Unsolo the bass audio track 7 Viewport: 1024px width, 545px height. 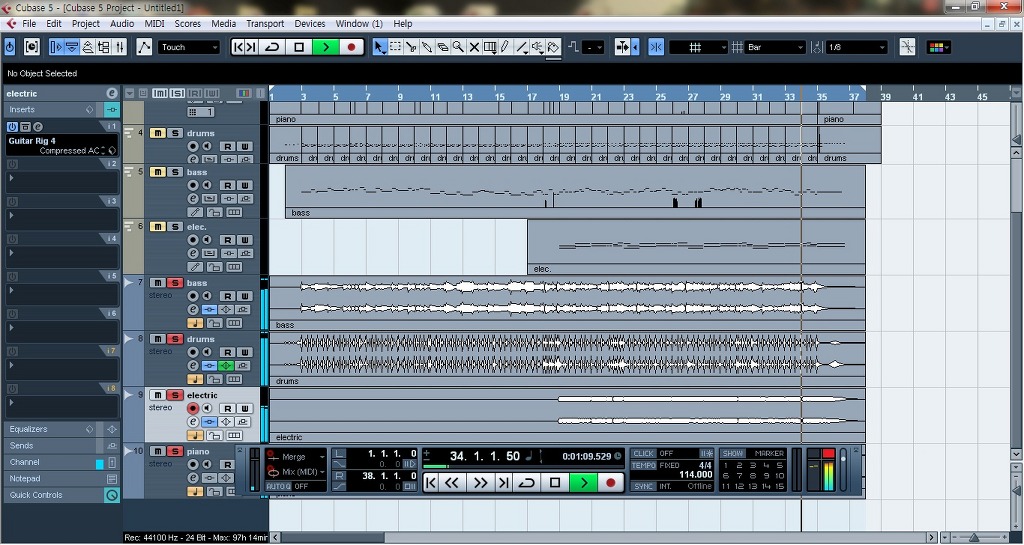pyautogui.click(x=174, y=283)
